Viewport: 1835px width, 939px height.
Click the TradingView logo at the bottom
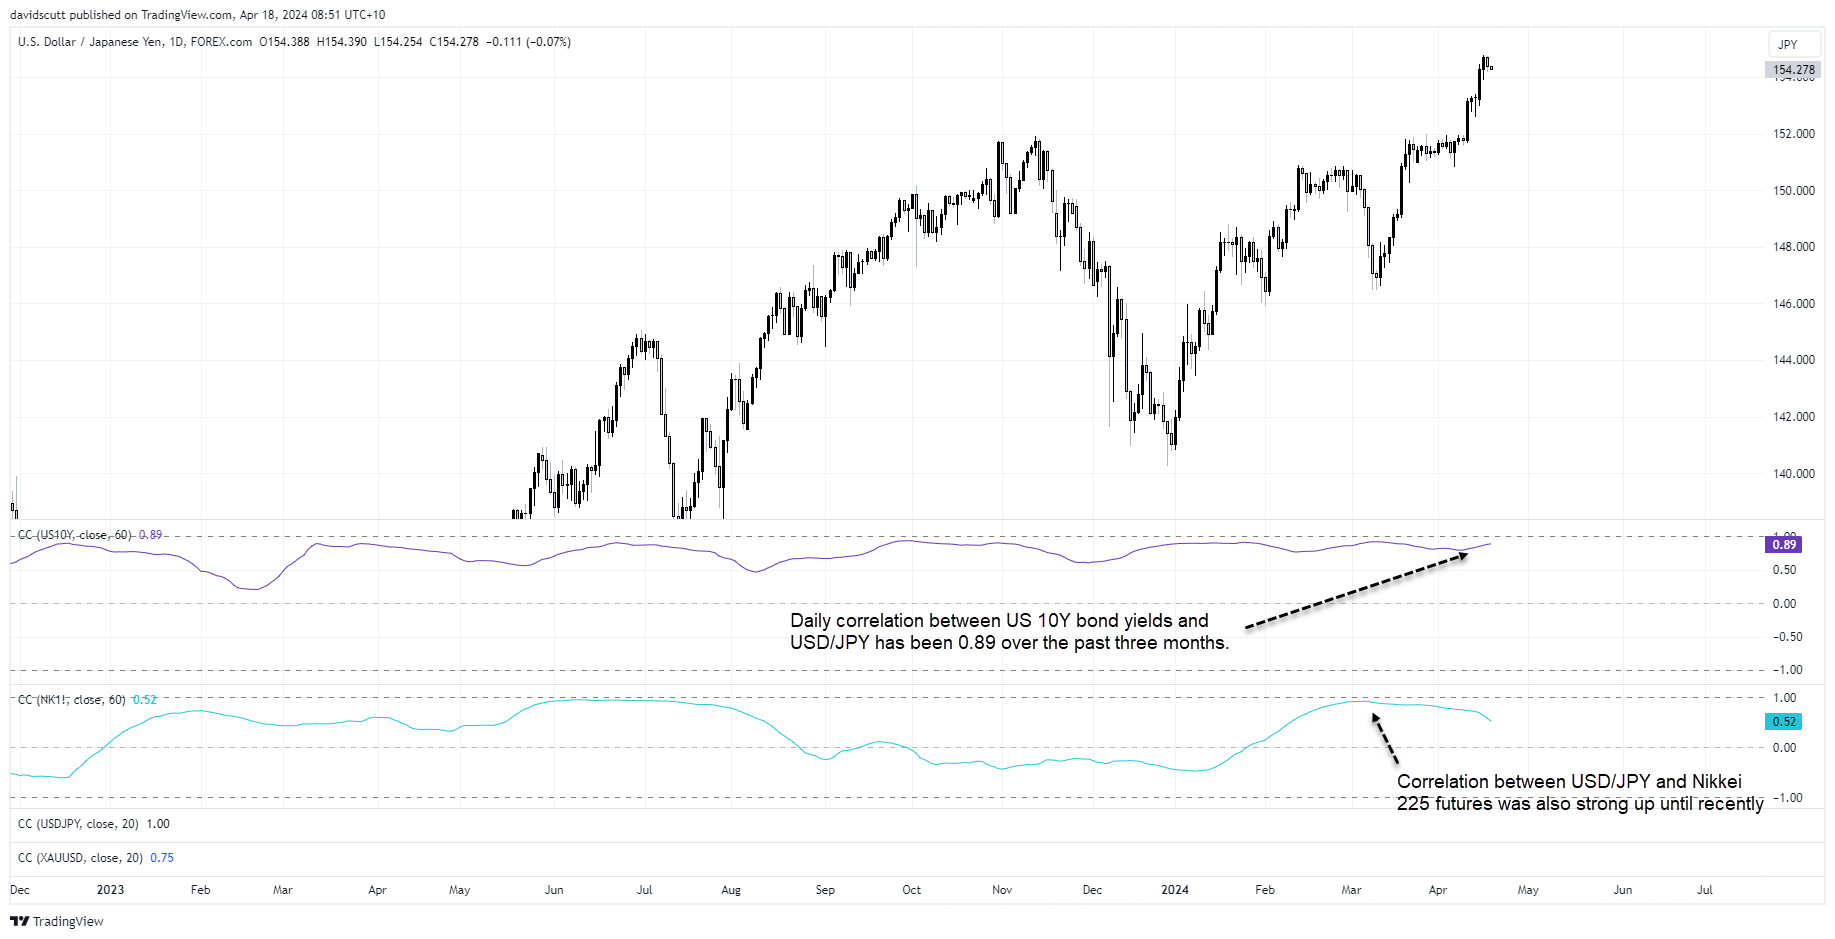click(x=57, y=921)
